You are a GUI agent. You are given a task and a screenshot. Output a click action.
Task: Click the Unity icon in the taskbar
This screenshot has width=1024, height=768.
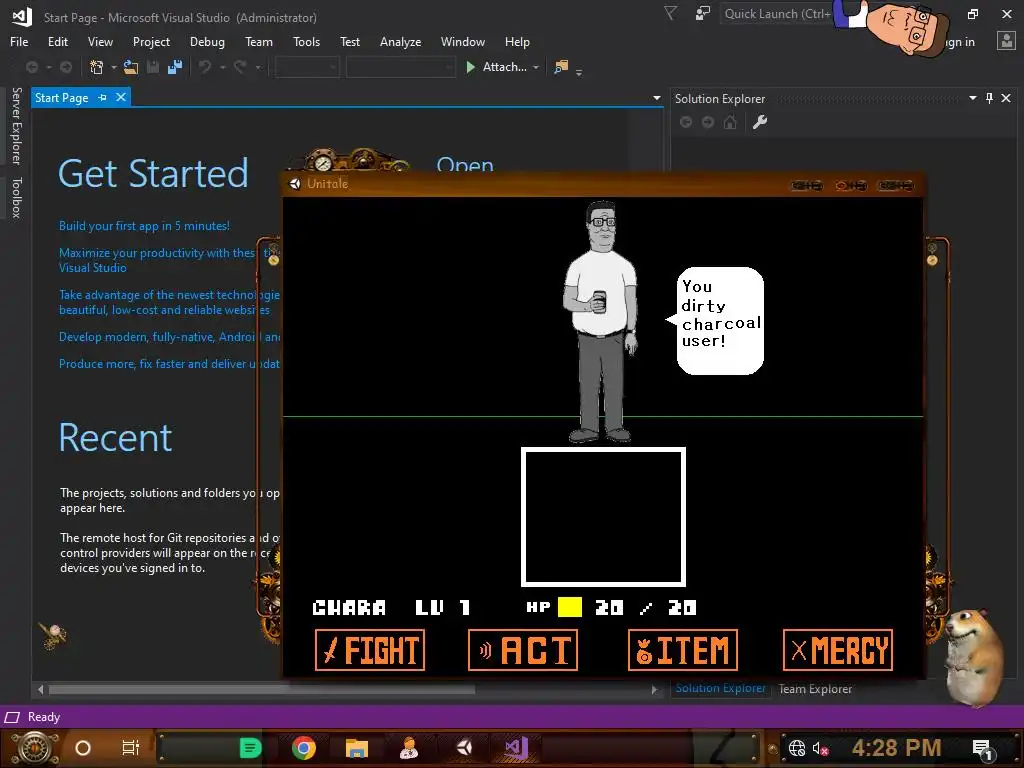[464, 748]
